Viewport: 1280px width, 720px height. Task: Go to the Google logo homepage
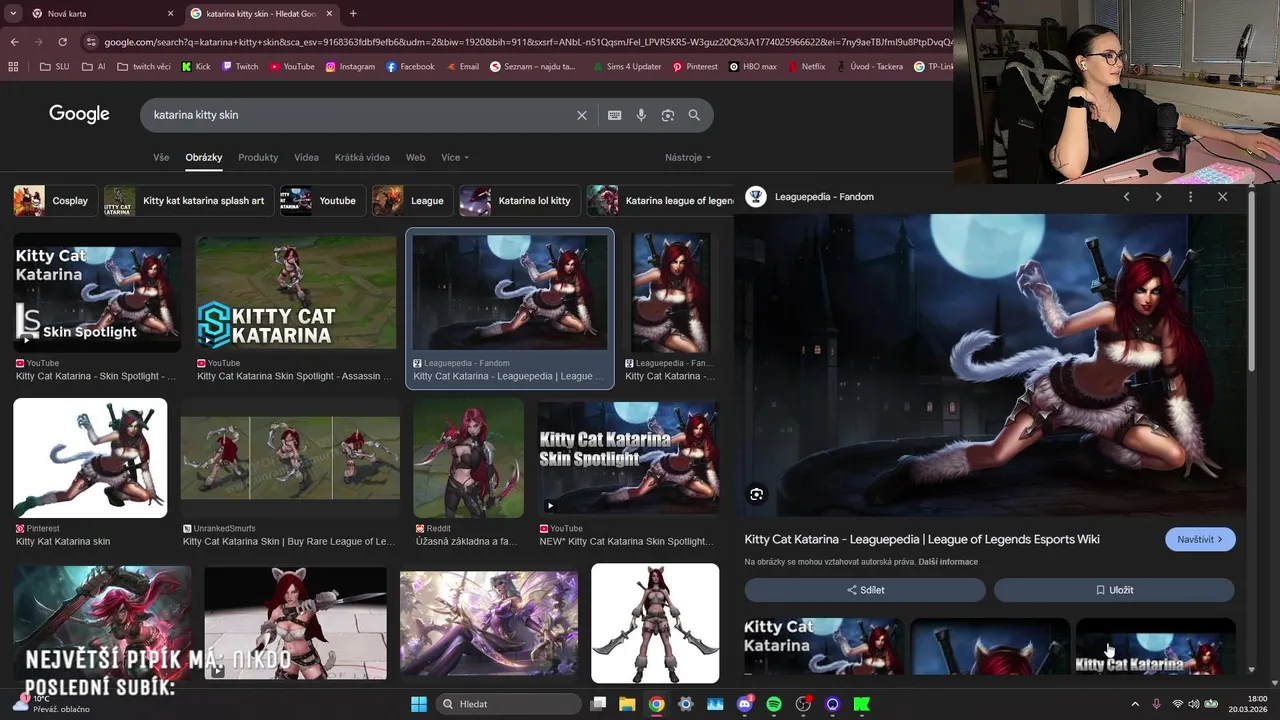coord(79,114)
